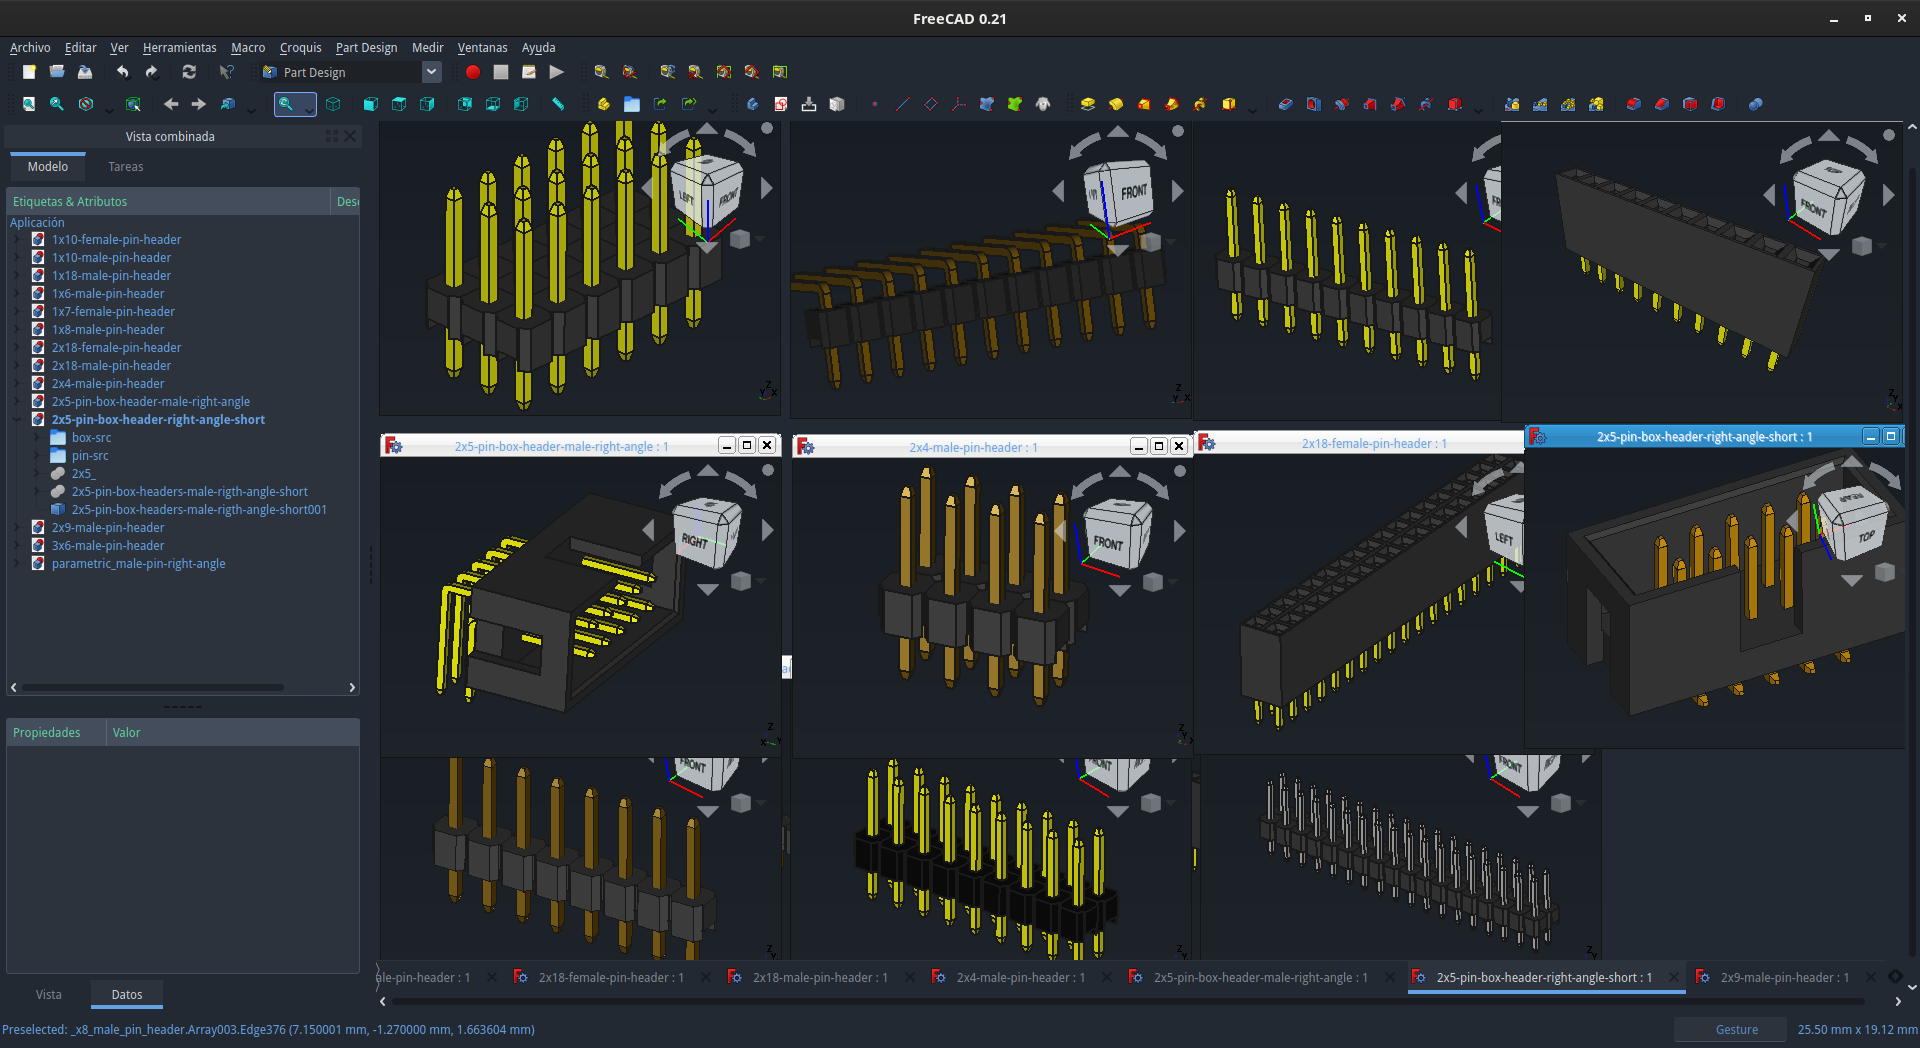Click the Save document icon
1920x1048 pixels.
coord(85,72)
